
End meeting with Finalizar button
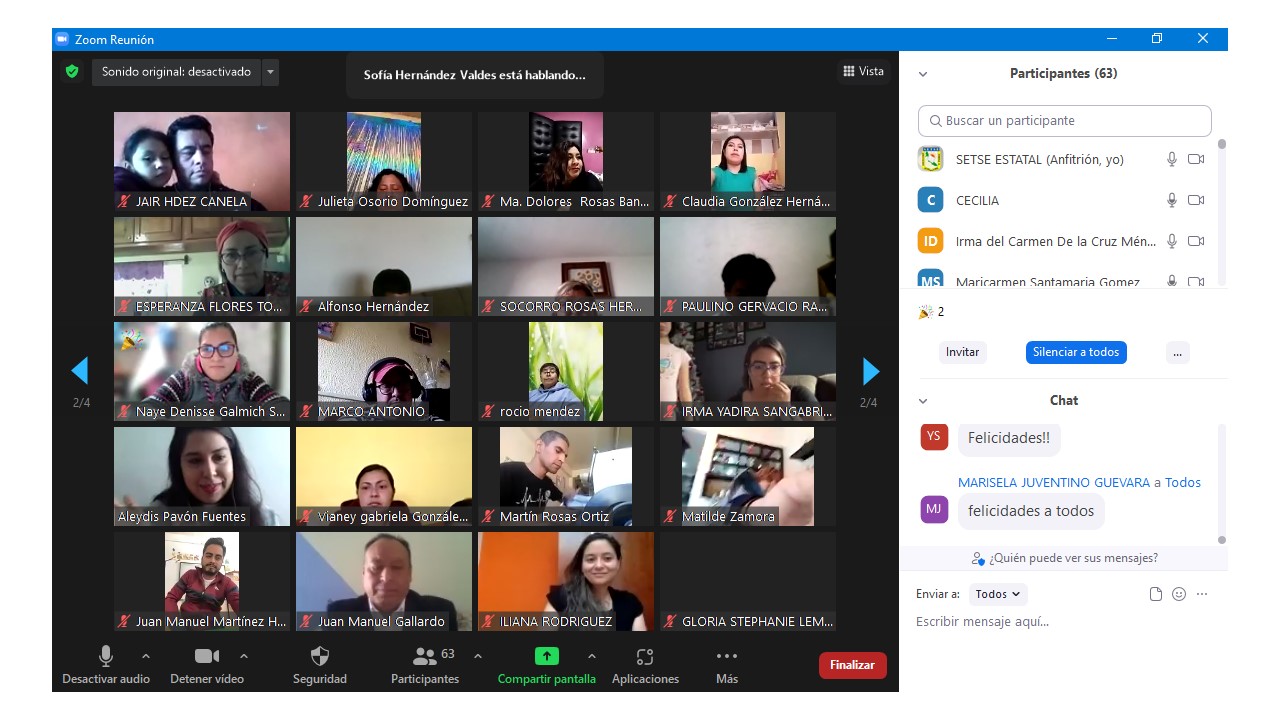[x=852, y=665]
